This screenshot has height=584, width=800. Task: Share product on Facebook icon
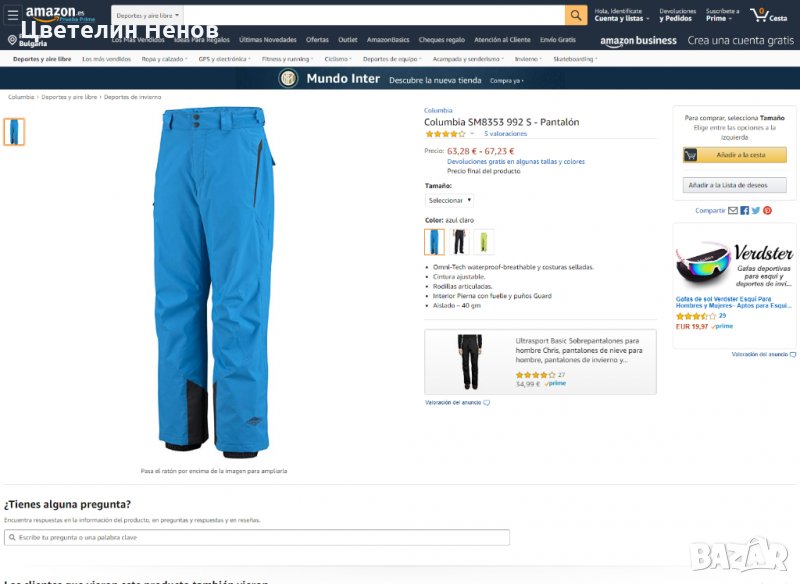pos(745,211)
